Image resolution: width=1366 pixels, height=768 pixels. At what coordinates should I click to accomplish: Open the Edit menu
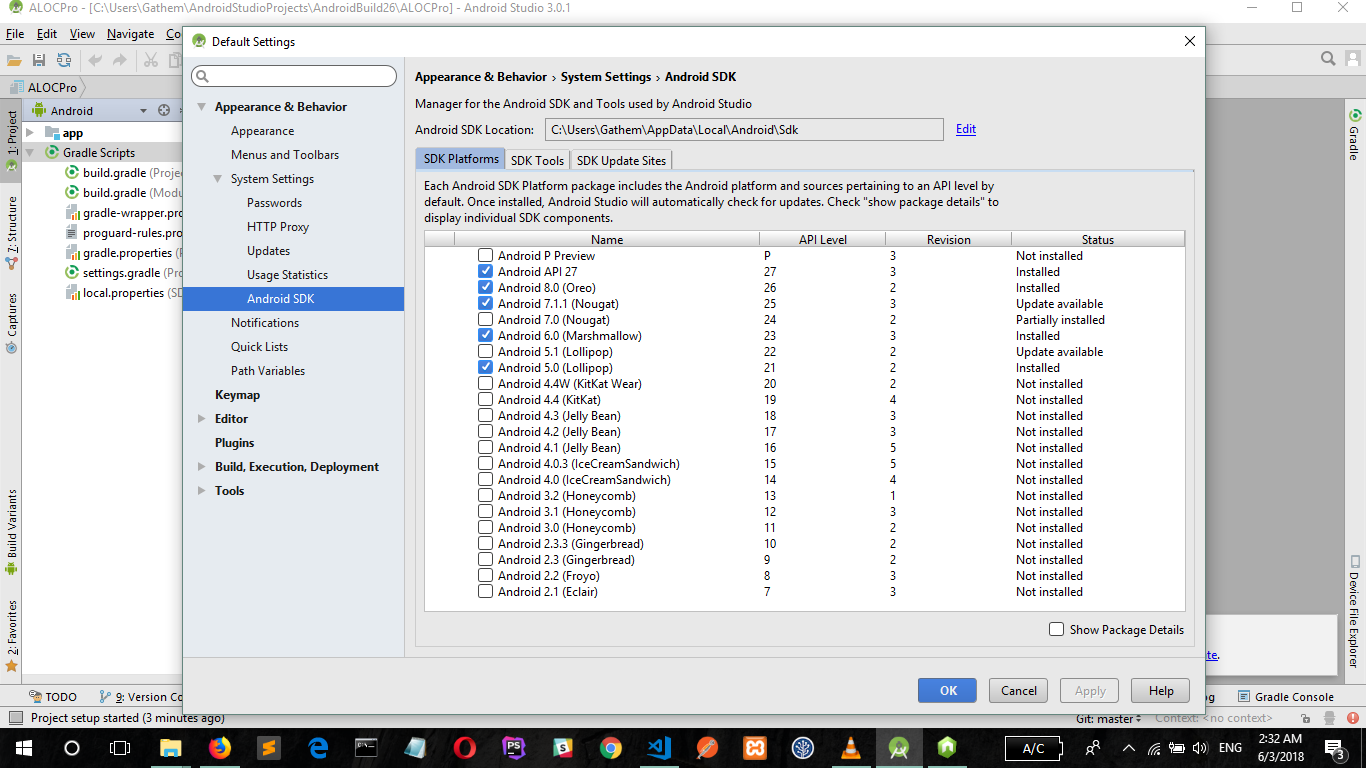coord(46,34)
